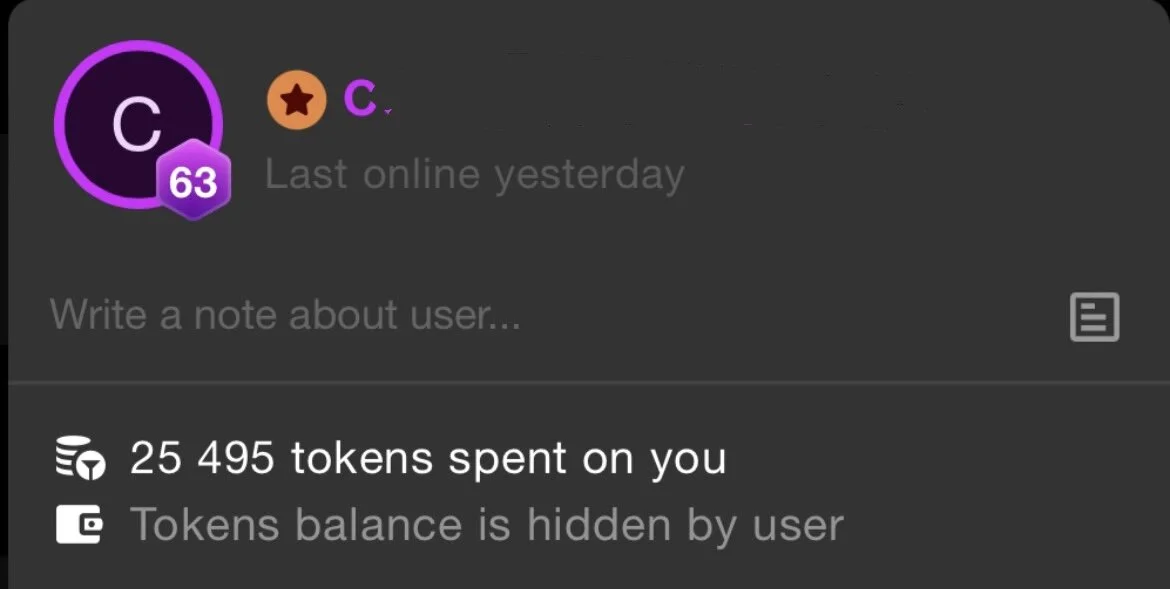Viewport: 1170px width, 589px height.
Task: Focus the "Write a note about user..." field
Action: click(x=552, y=314)
